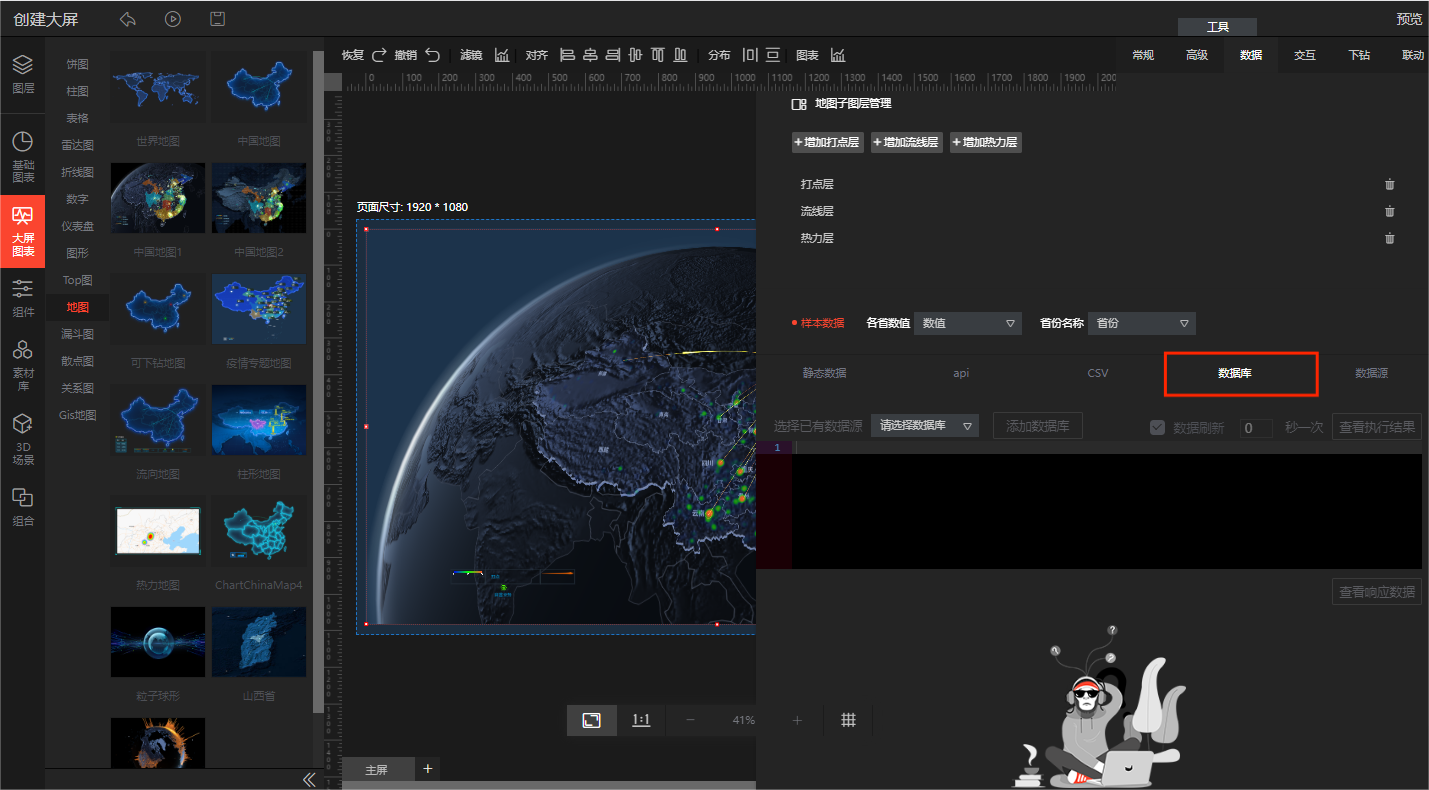Delete the 流线层 layer with trash icon
Screen dimensions: 1429x790
1389,211
